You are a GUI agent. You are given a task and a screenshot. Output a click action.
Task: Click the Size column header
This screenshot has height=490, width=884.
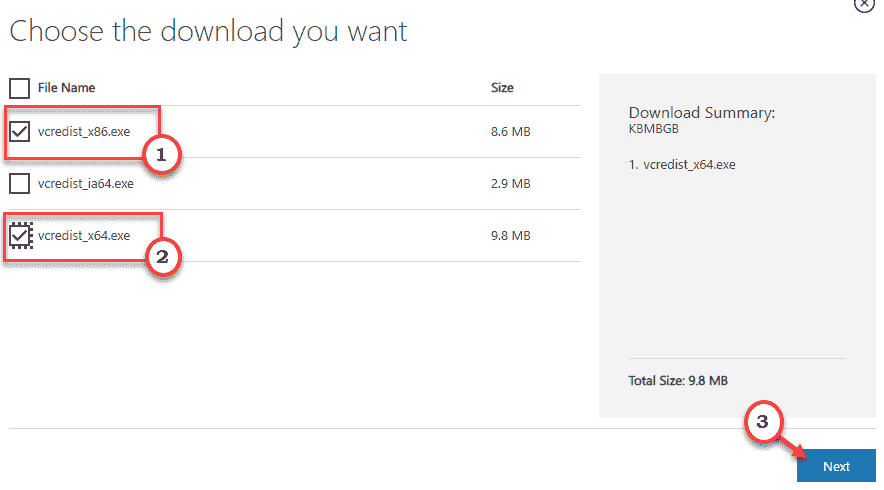point(502,88)
